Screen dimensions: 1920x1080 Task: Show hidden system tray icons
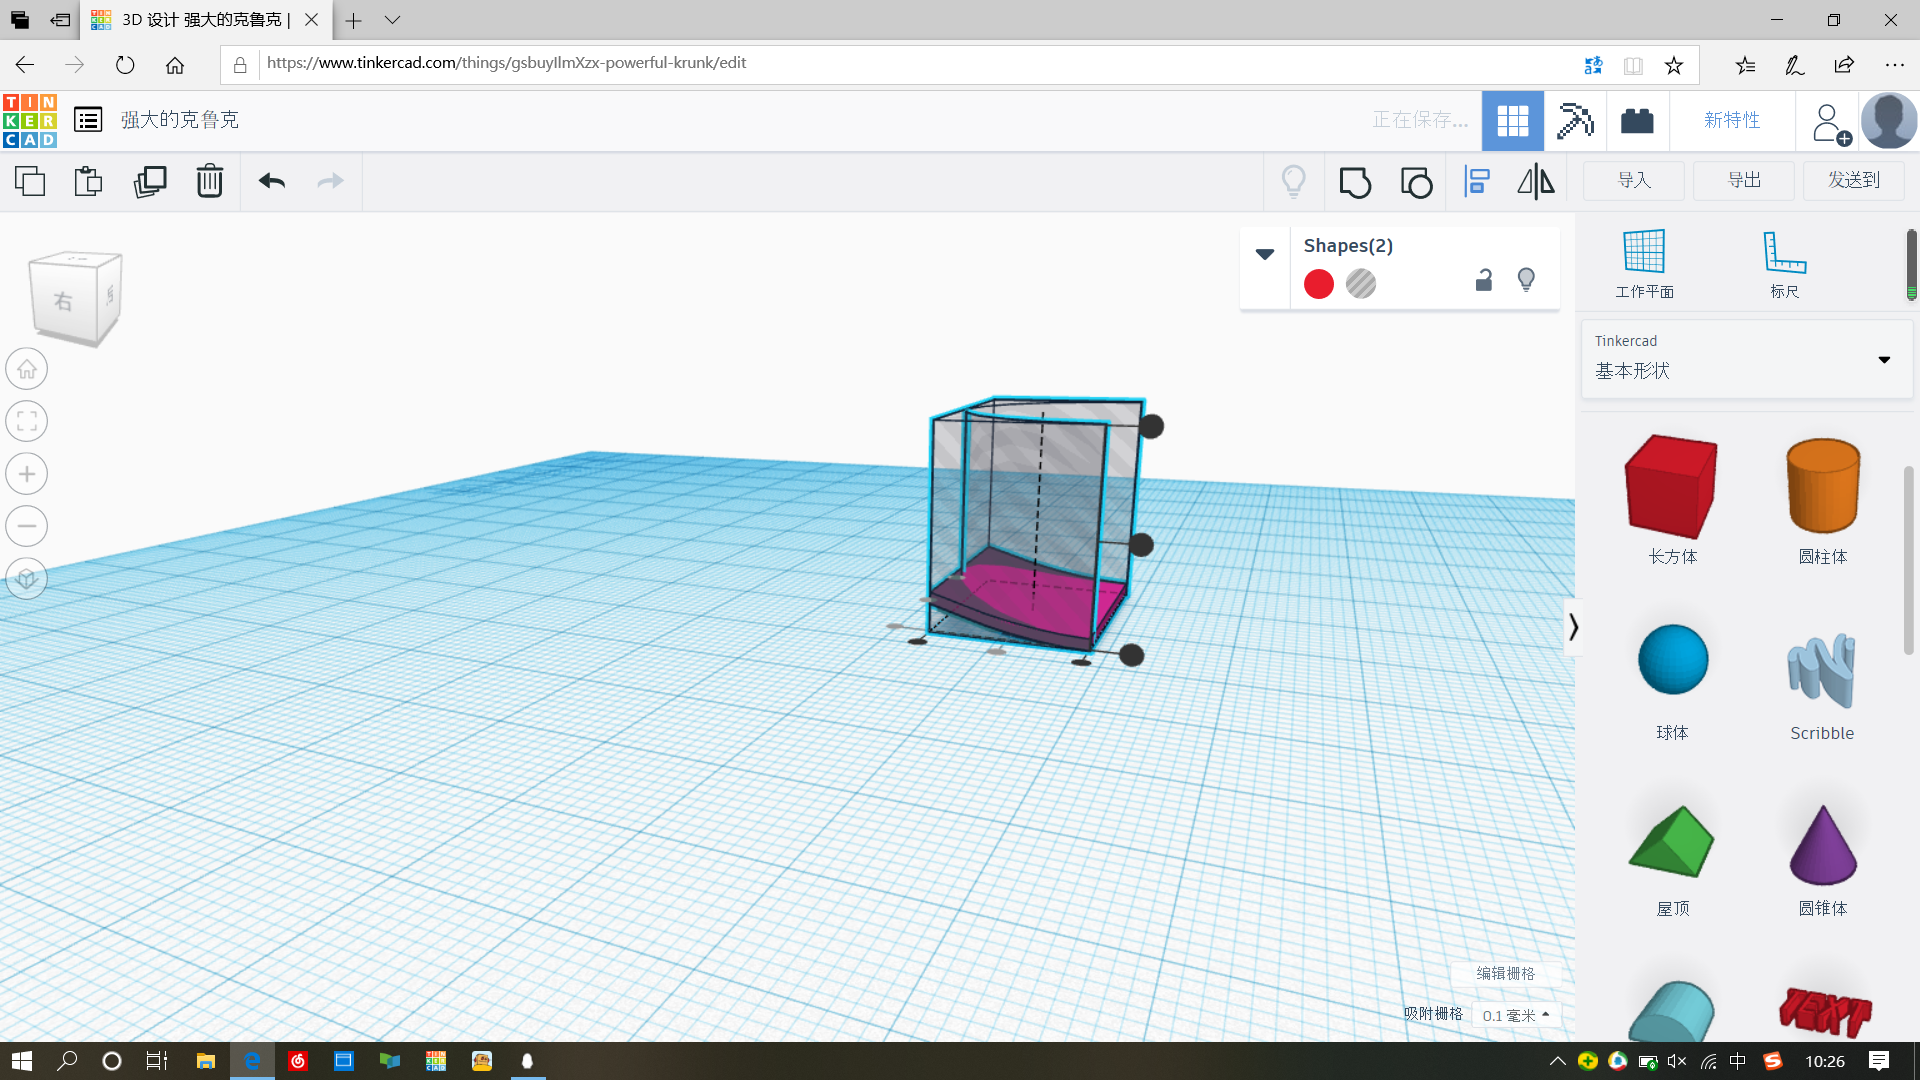pyautogui.click(x=1557, y=1061)
